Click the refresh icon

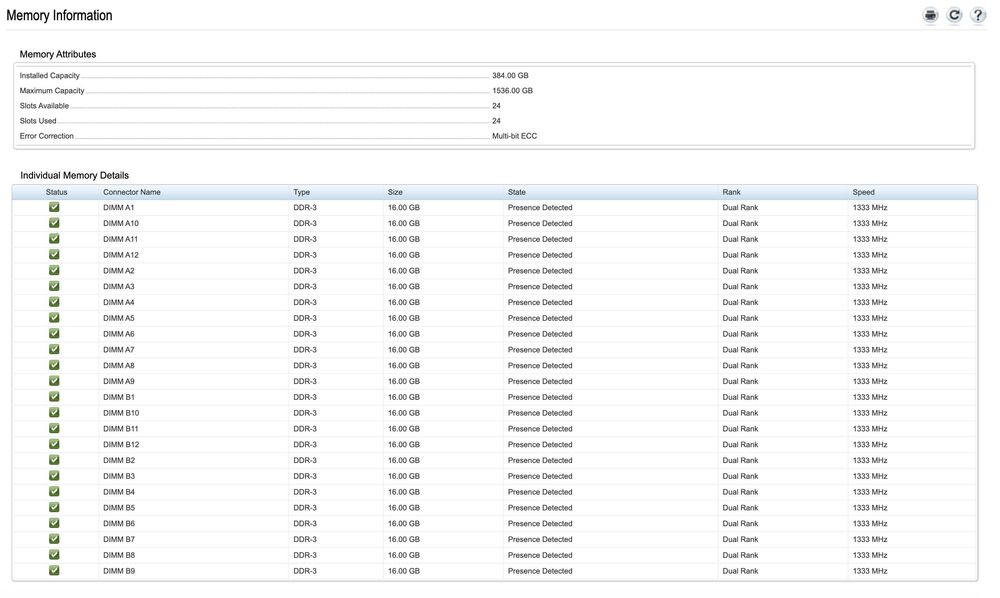pyautogui.click(x=954, y=15)
